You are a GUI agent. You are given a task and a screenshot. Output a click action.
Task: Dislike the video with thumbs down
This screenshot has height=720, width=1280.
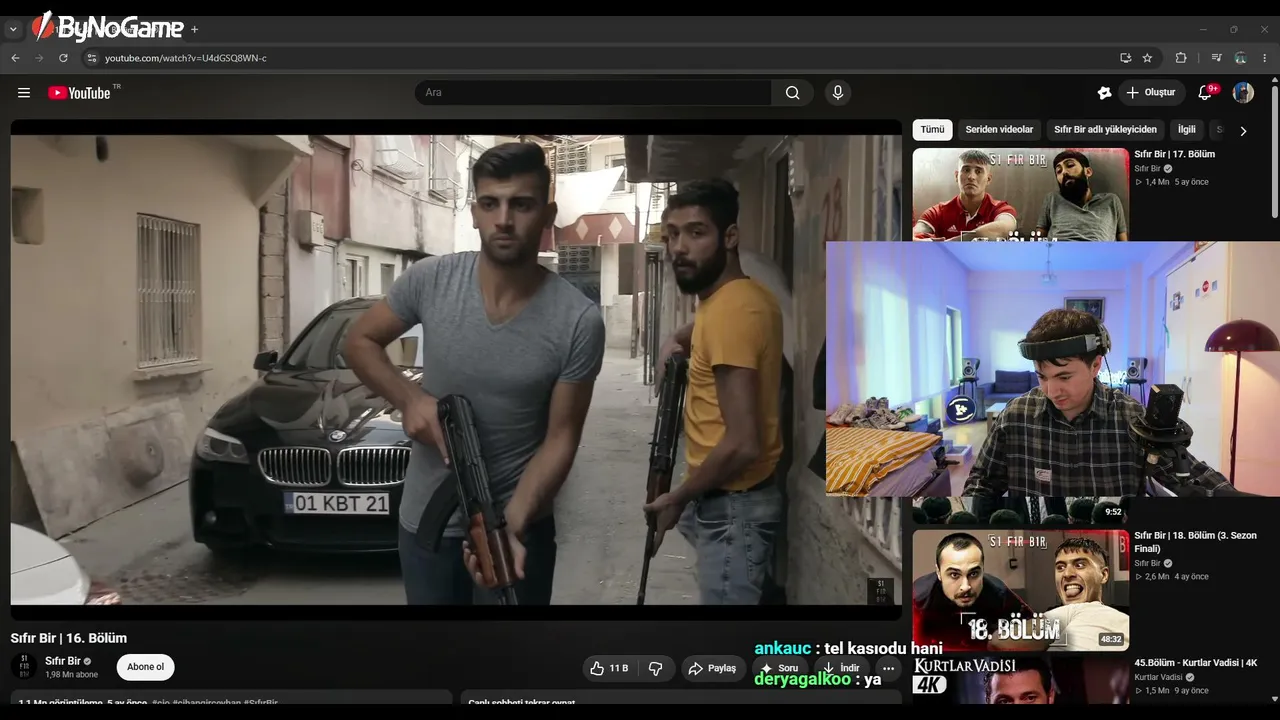(x=656, y=668)
